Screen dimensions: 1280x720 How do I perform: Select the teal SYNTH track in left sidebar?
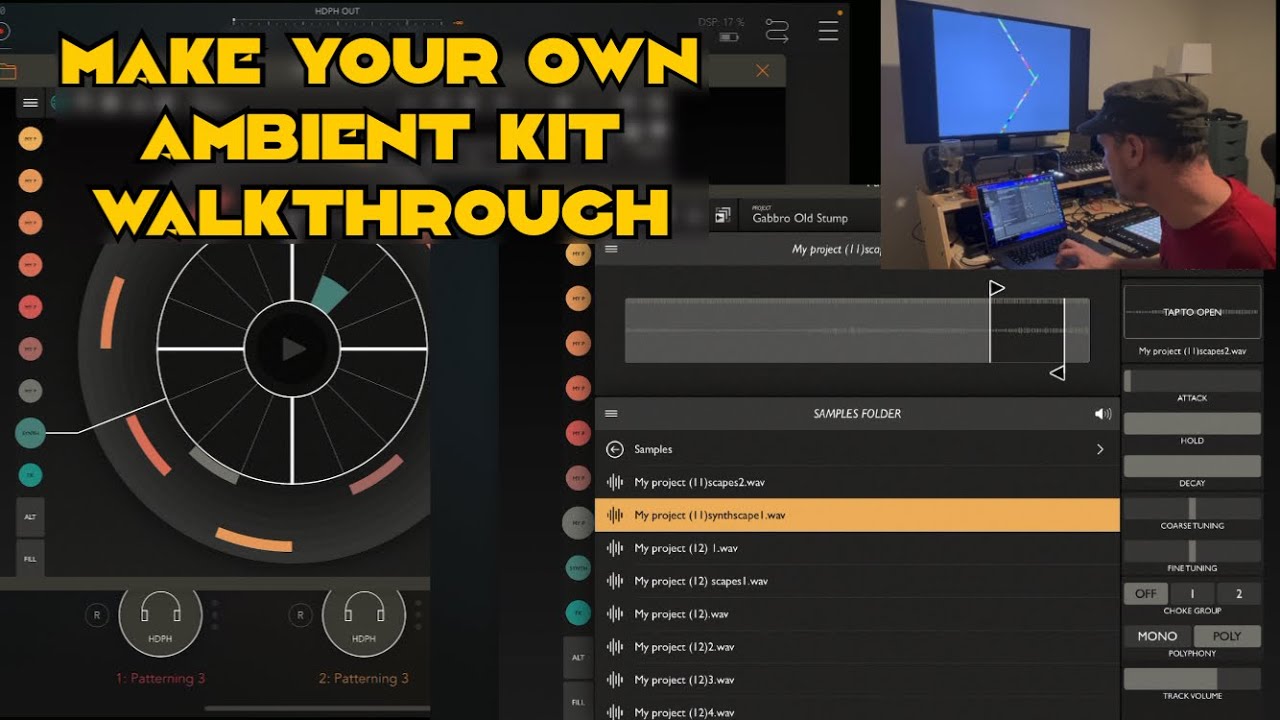pyautogui.click(x=30, y=433)
